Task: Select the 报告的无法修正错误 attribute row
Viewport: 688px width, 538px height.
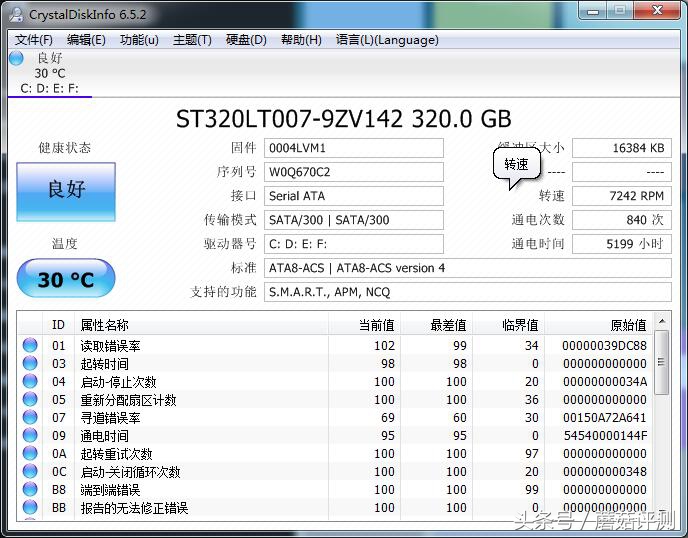Action: tap(336, 507)
